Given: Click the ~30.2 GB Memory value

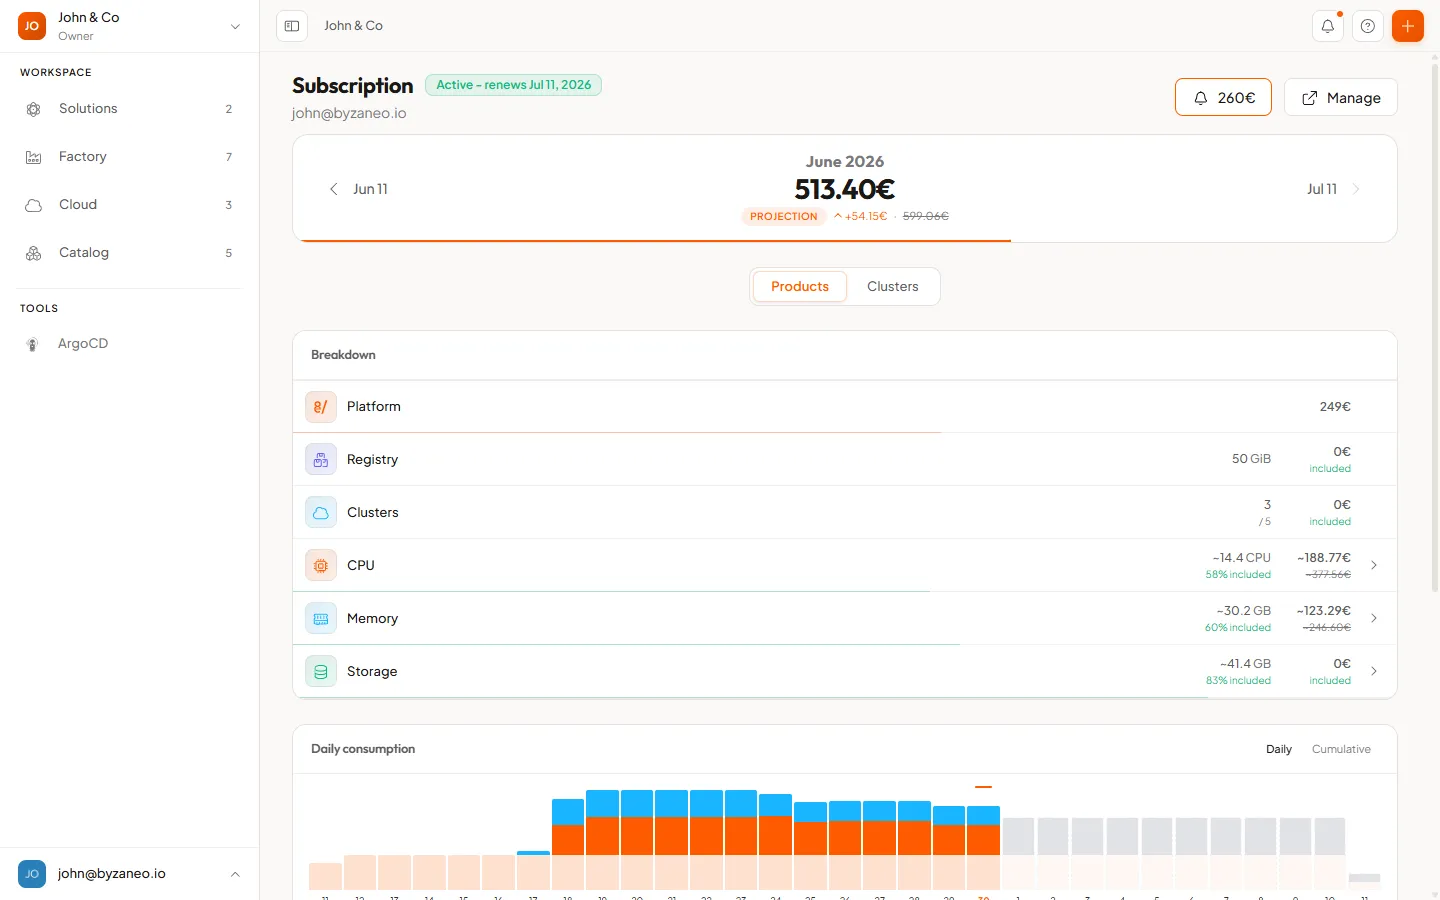Looking at the screenshot, I should pyautogui.click(x=1243, y=611).
